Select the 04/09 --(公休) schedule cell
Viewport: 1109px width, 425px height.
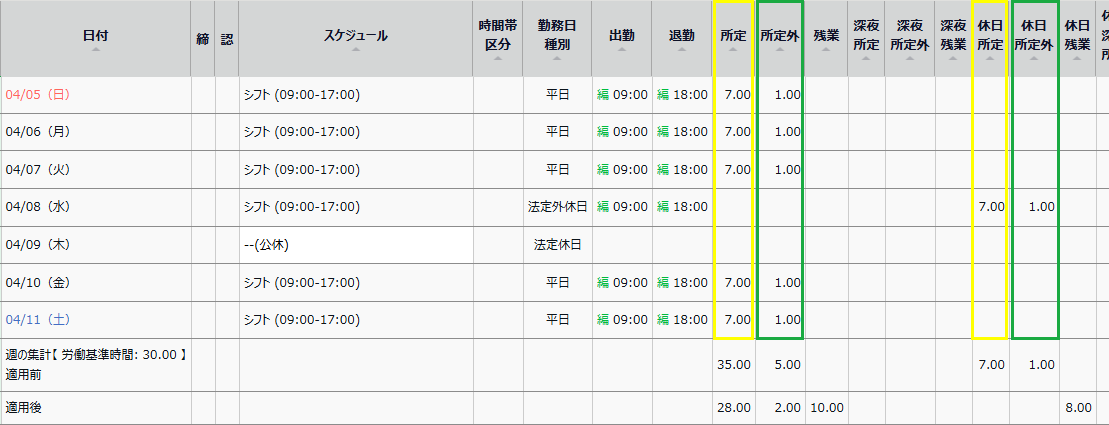click(356, 245)
